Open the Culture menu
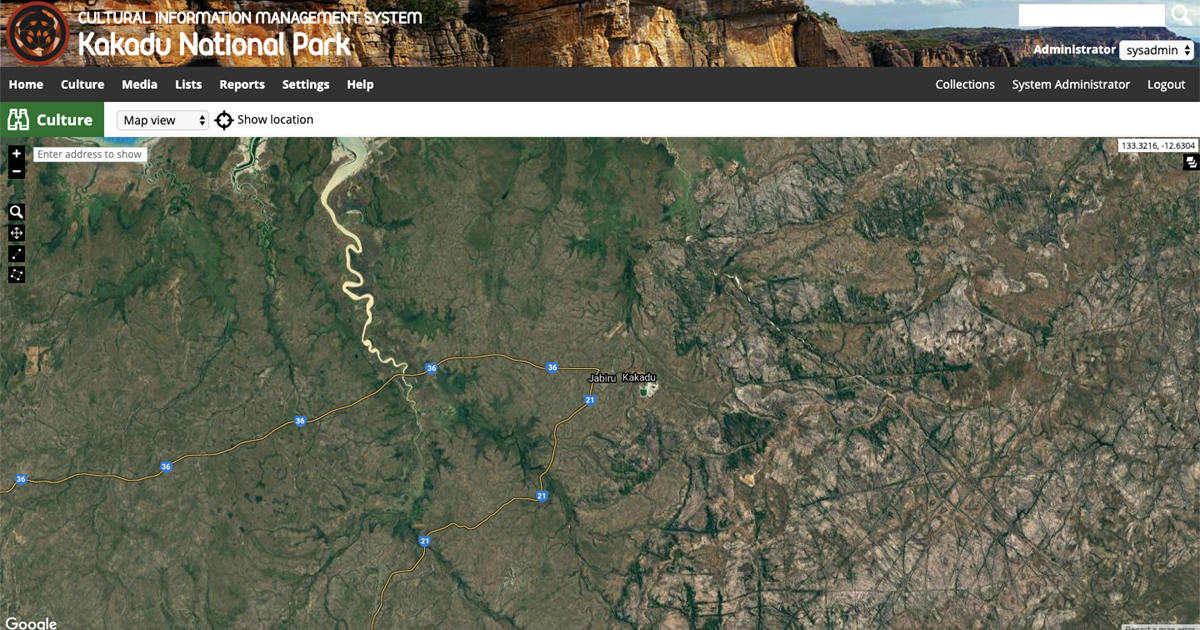1200x630 pixels. coord(82,85)
